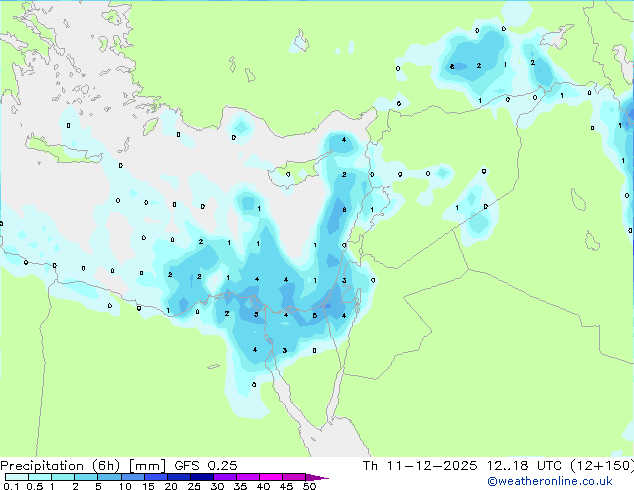Select the 2–5 mm legend color swatch

pos(86,477)
